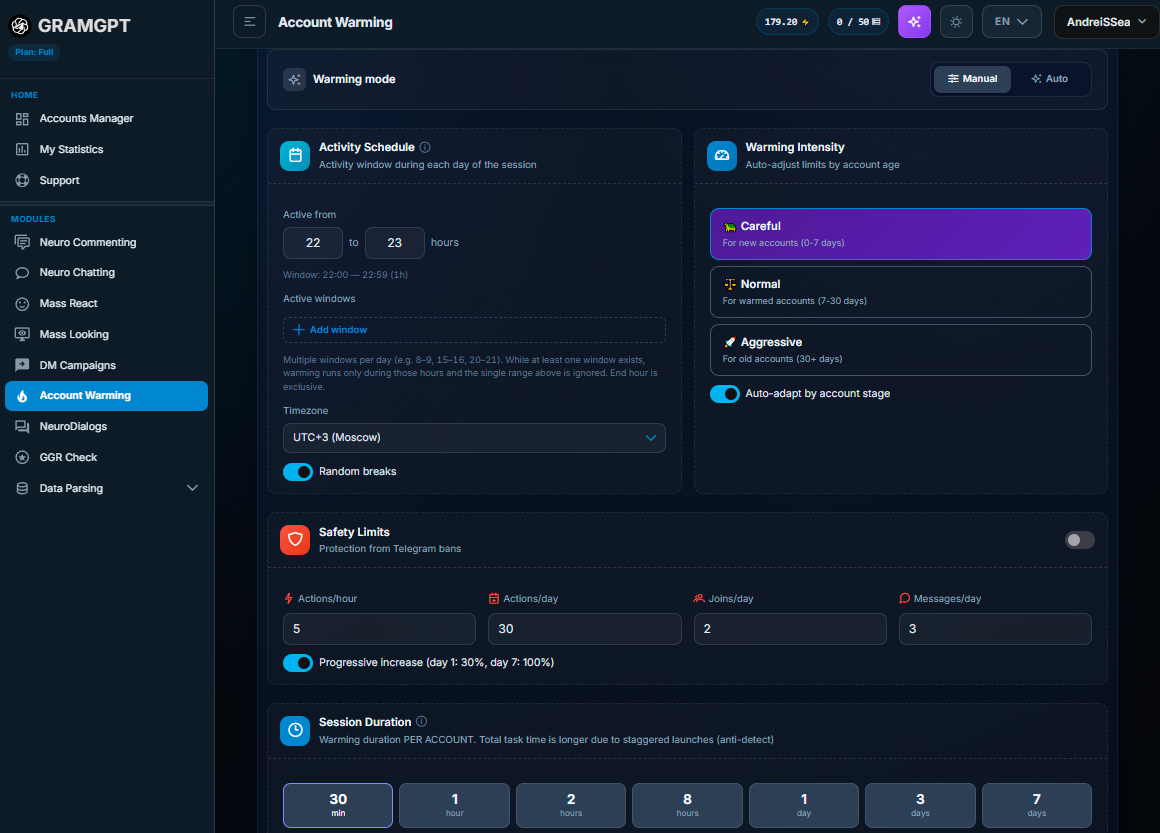1160x833 pixels.
Task: Click the Warming Intensity gauge icon
Action: (722, 155)
